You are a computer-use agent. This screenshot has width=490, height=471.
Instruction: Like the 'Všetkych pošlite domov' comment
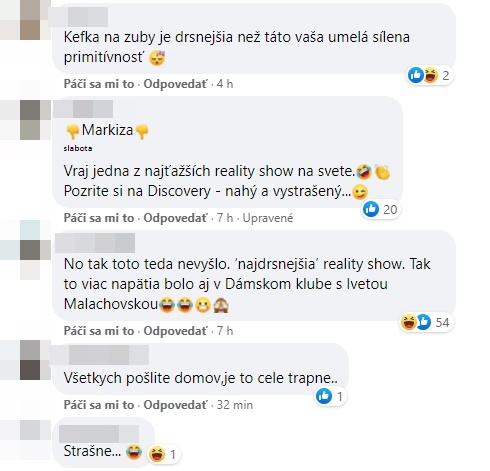click(99, 405)
